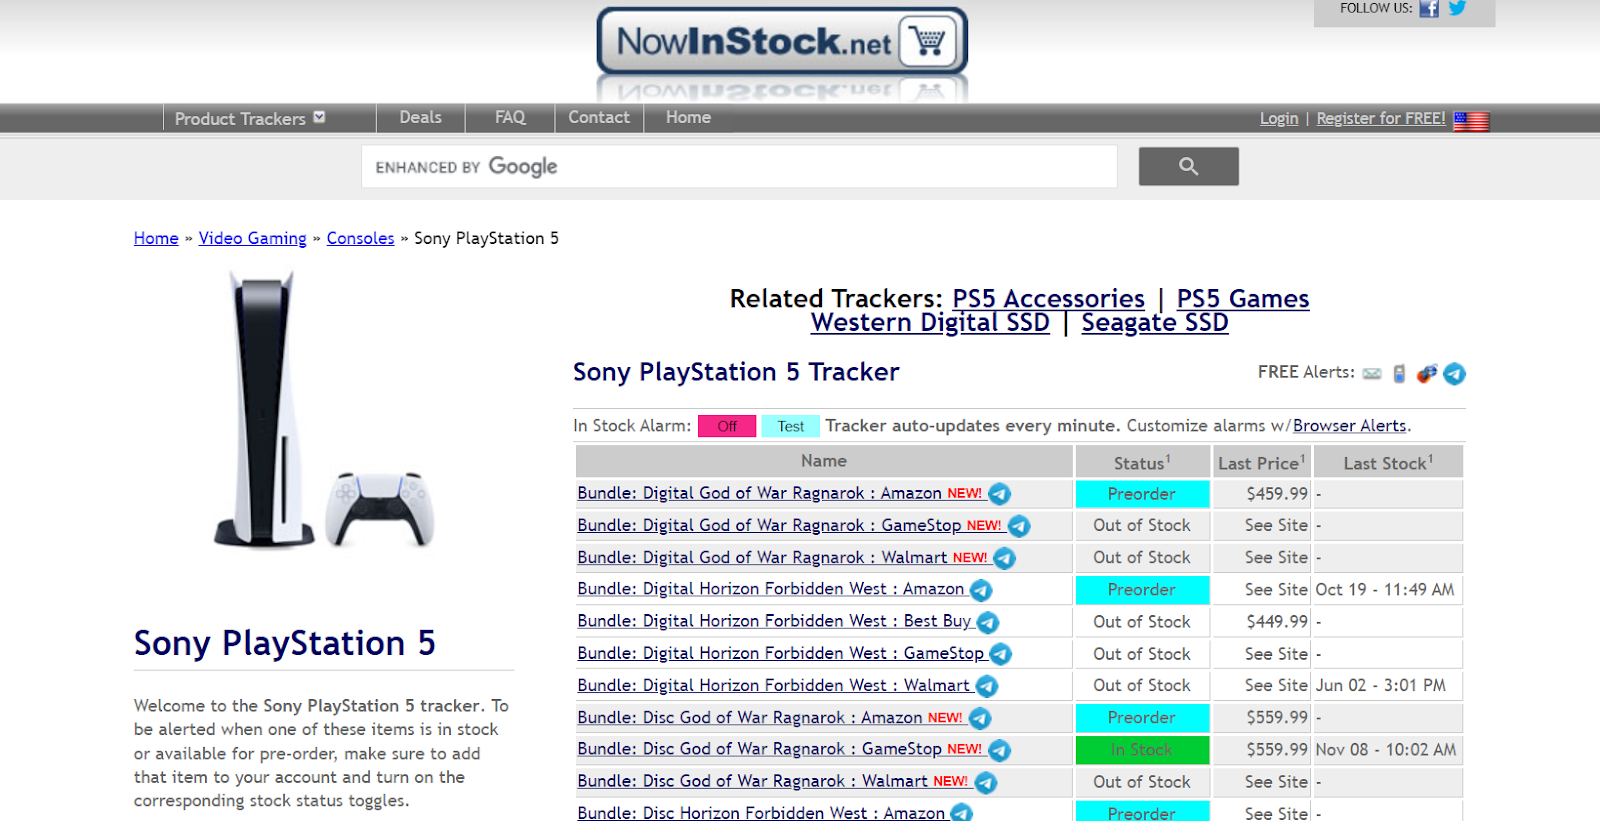Telegram icon for Disc Horizon Amazon row

[961, 813]
